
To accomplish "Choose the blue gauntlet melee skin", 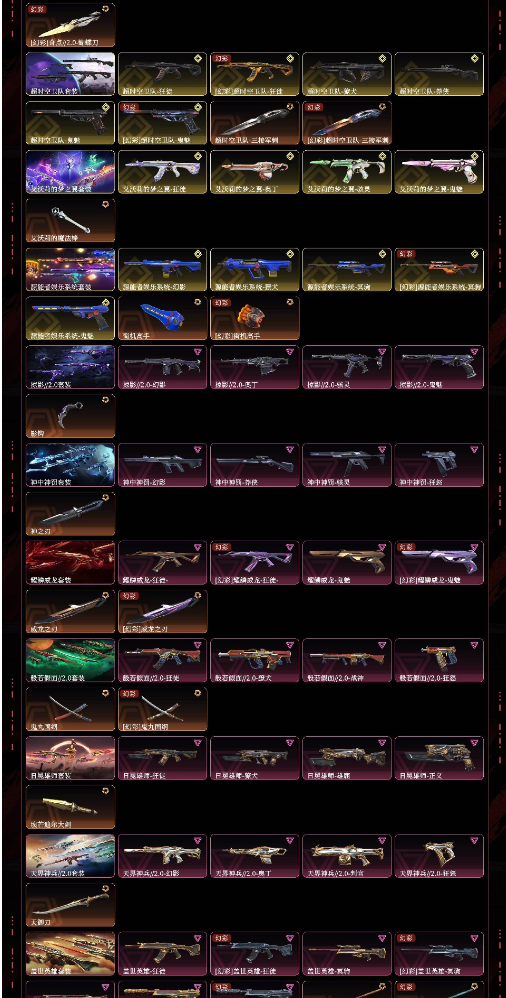I will [x=162, y=318].
